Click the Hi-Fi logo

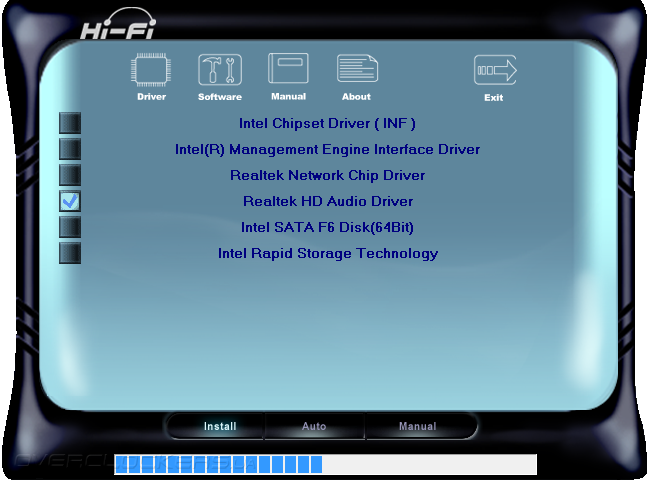coord(118,24)
